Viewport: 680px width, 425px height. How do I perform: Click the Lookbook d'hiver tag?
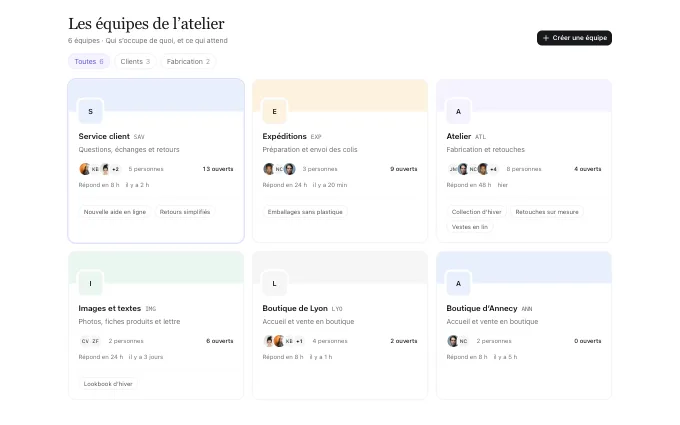[108, 384]
